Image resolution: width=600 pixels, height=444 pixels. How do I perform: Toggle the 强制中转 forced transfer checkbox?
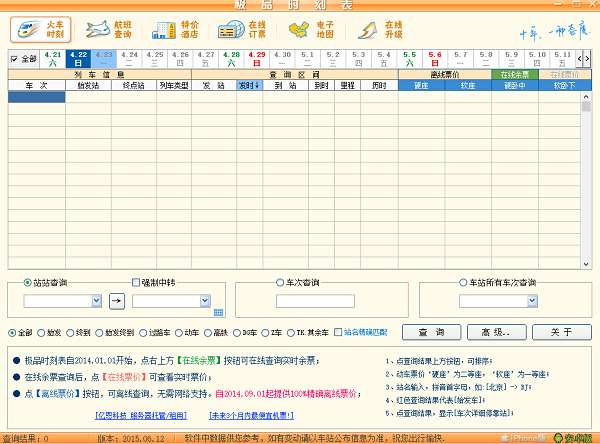[x=137, y=283]
